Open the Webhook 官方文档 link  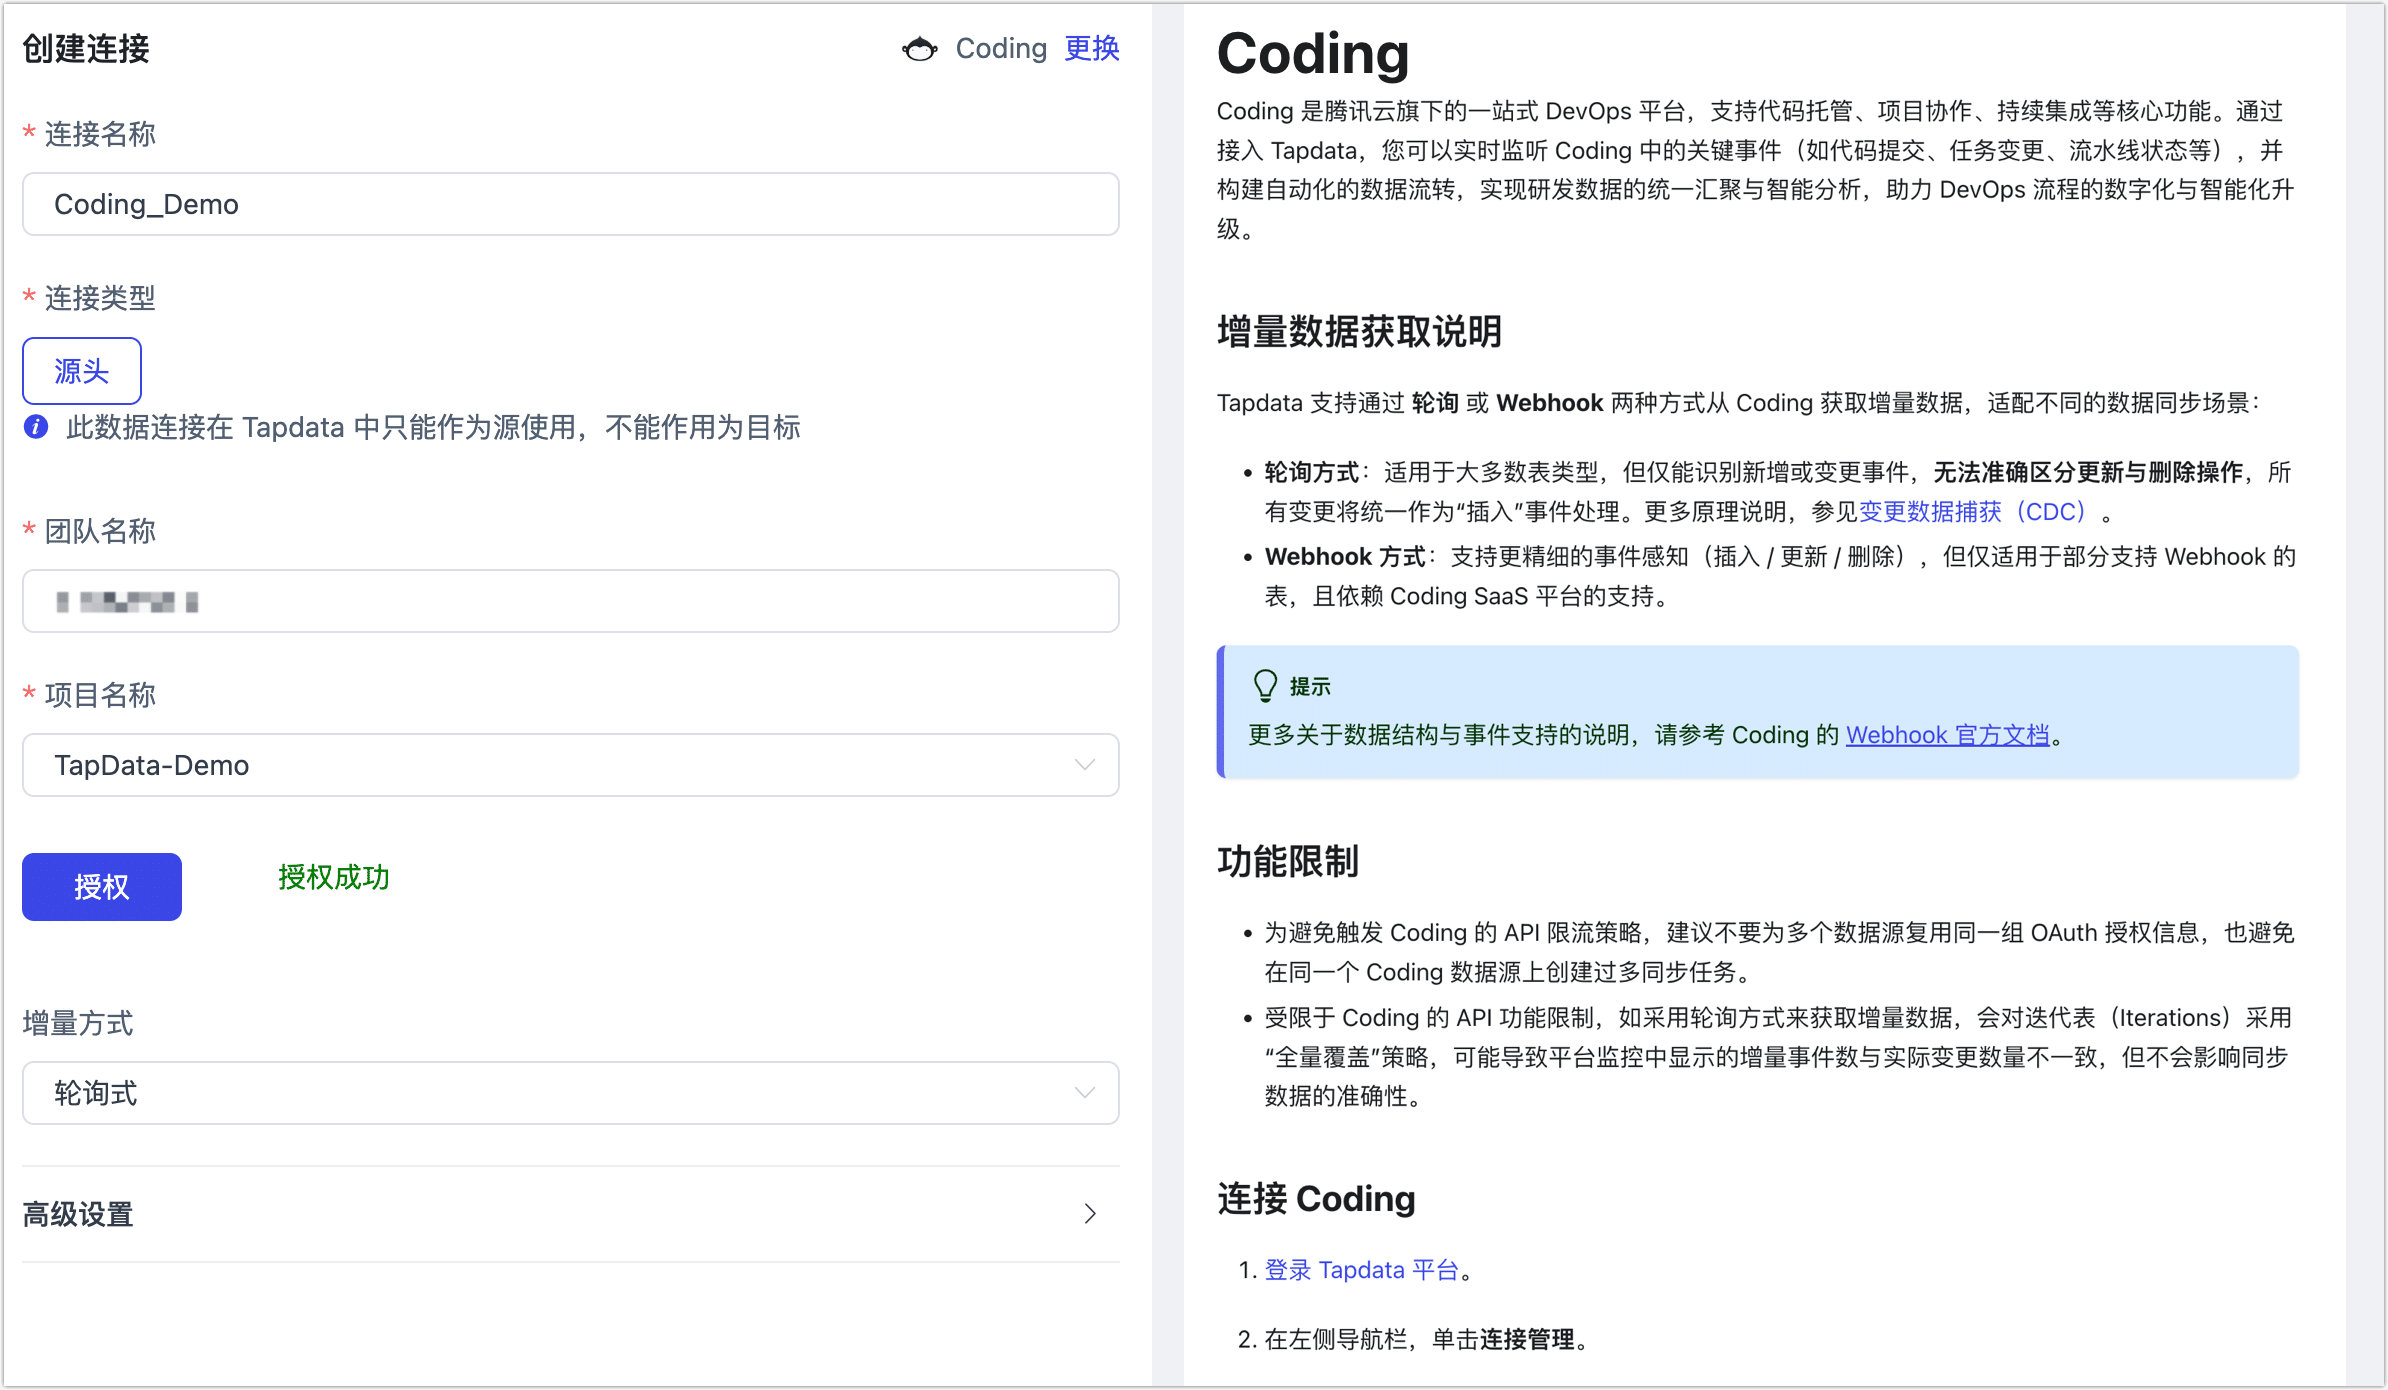(1948, 735)
